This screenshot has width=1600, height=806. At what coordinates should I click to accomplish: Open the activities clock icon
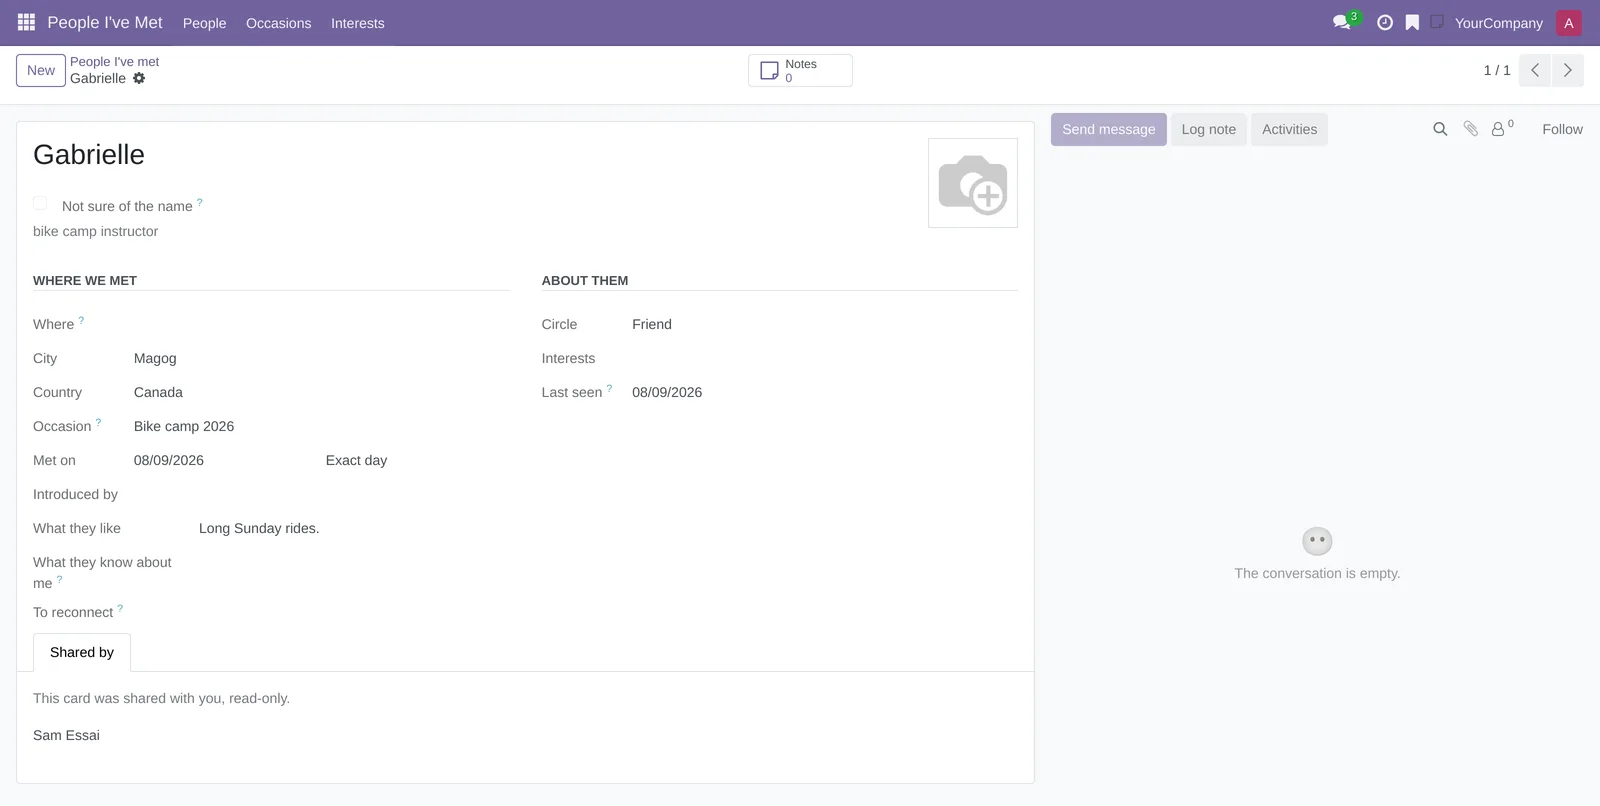point(1385,22)
